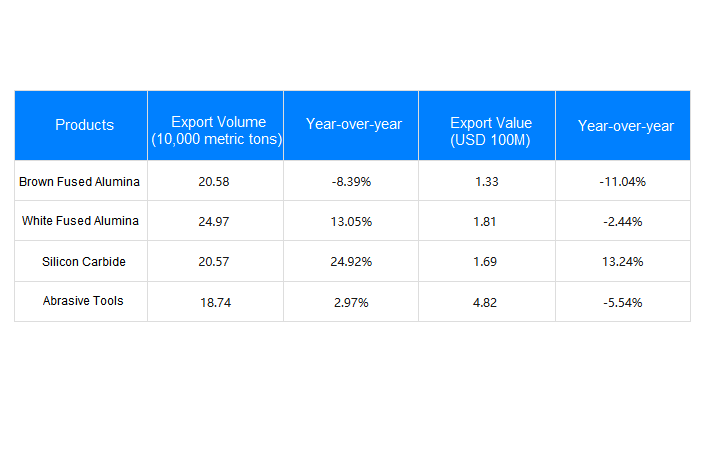Viewport: 709px width, 450px height.
Task: Click the 18.74 Abrasive Tools volume
Action: pyautogui.click(x=216, y=302)
